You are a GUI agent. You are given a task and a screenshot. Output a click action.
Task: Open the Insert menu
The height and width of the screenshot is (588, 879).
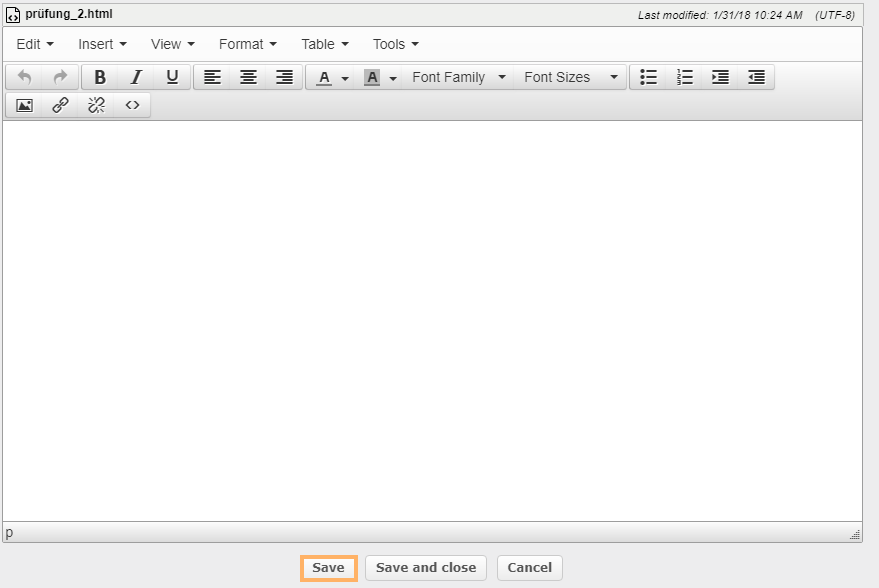coord(102,44)
